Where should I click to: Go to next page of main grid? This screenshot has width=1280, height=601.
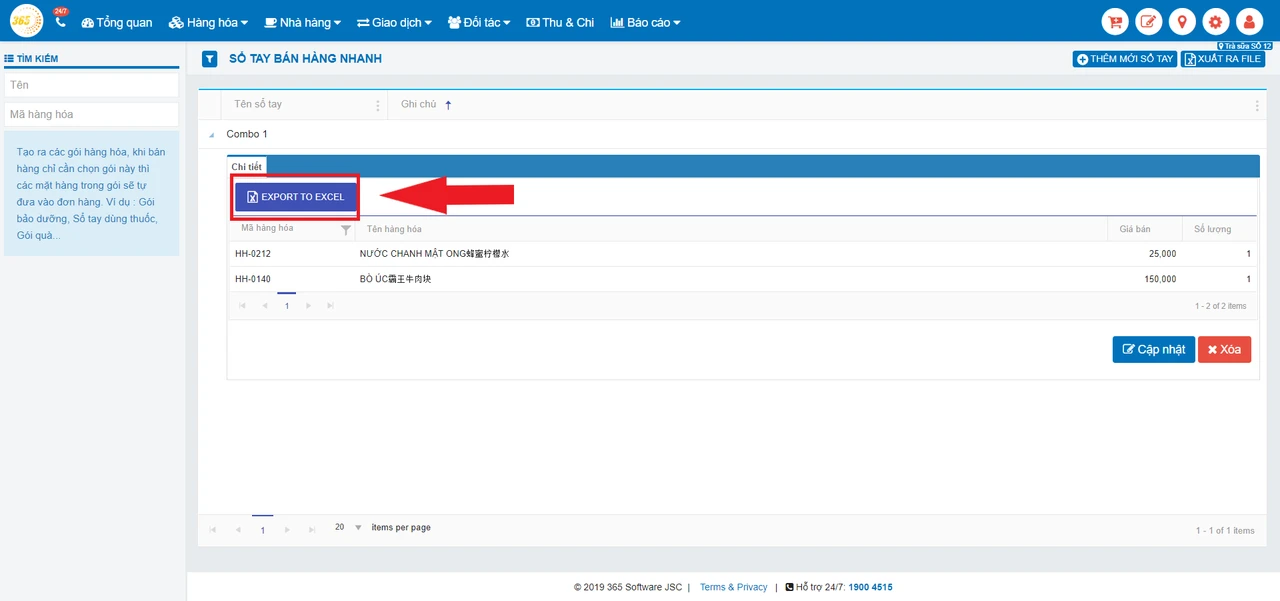(x=288, y=529)
